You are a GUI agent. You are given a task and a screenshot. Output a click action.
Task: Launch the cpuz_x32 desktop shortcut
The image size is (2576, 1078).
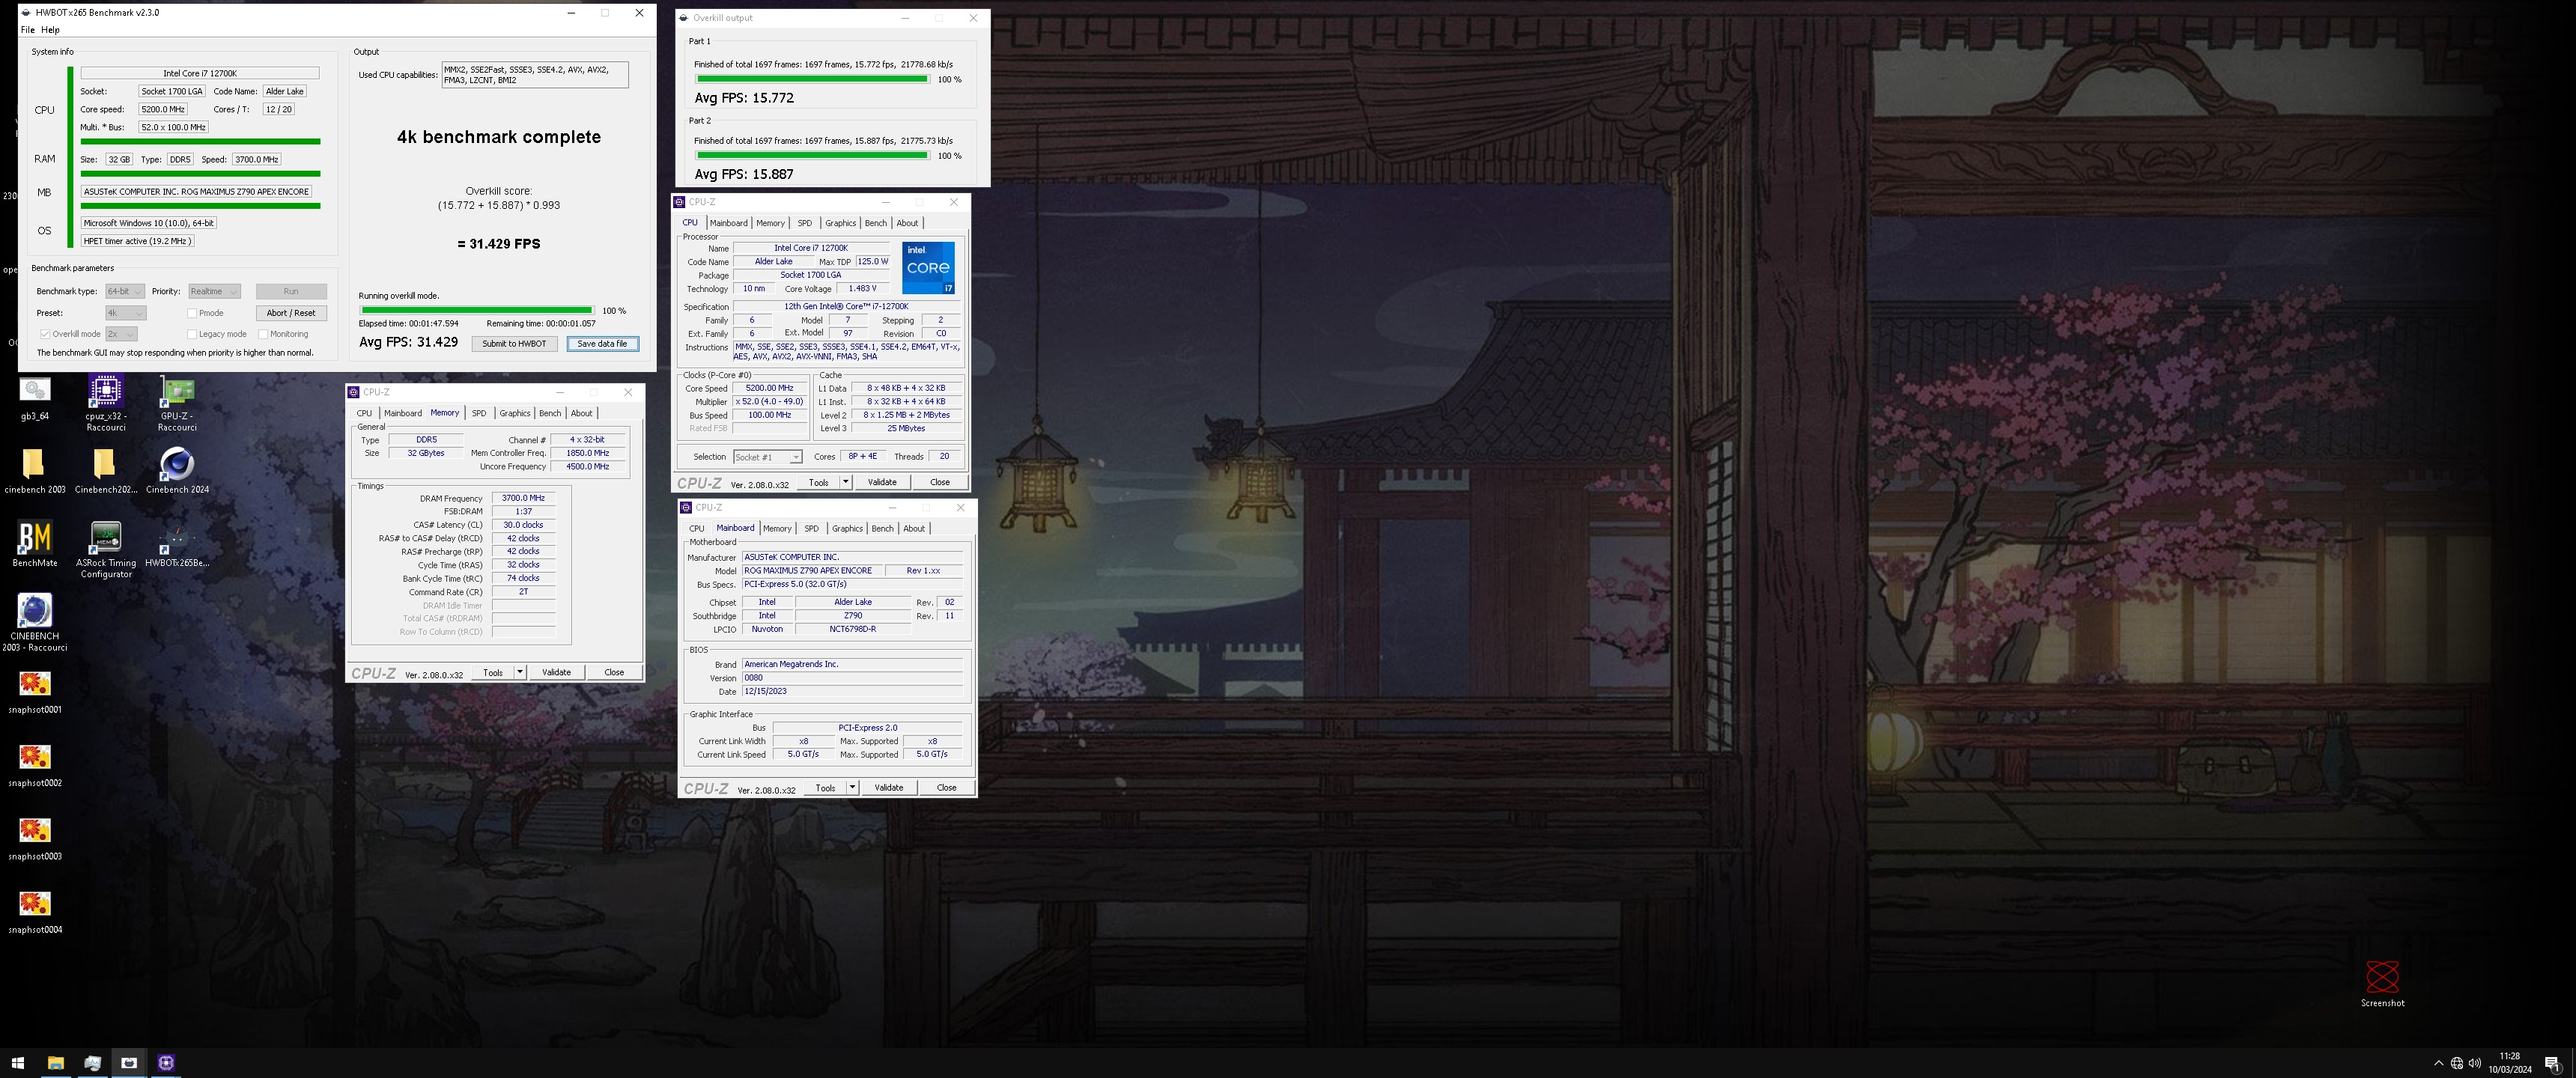click(105, 402)
